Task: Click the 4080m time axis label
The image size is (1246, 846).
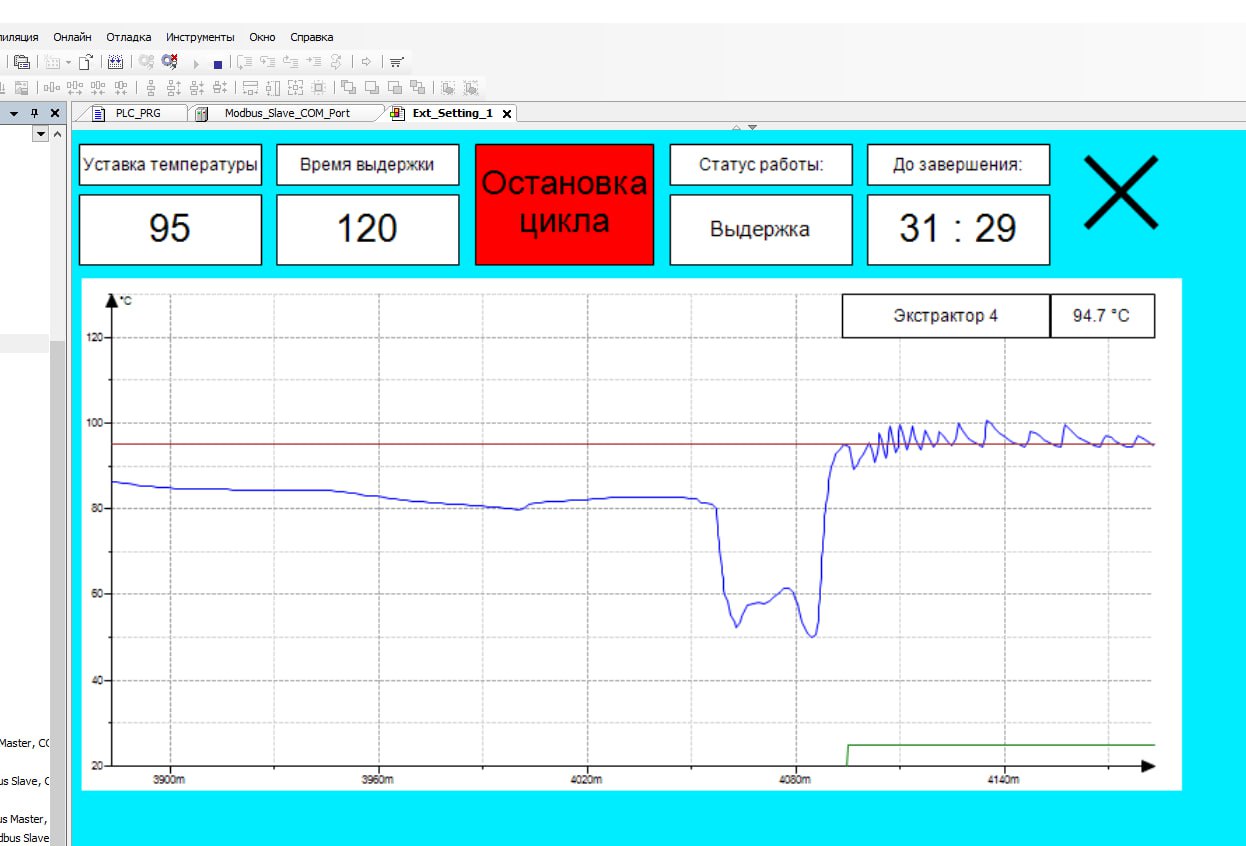Action: (x=795, y=779)
